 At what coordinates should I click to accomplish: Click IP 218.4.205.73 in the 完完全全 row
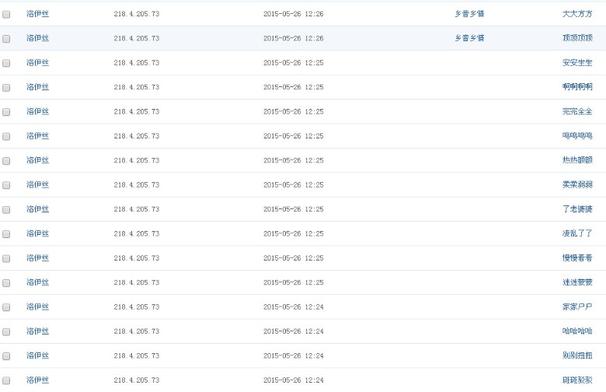tap(136, 112)
